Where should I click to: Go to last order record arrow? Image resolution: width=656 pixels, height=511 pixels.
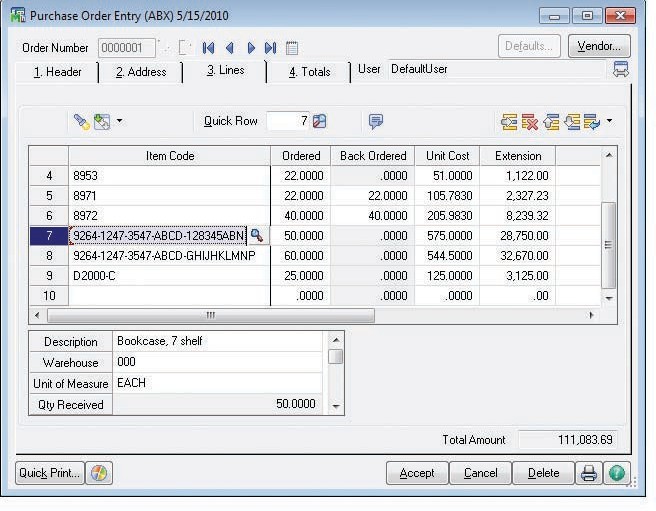coord(271,48)
